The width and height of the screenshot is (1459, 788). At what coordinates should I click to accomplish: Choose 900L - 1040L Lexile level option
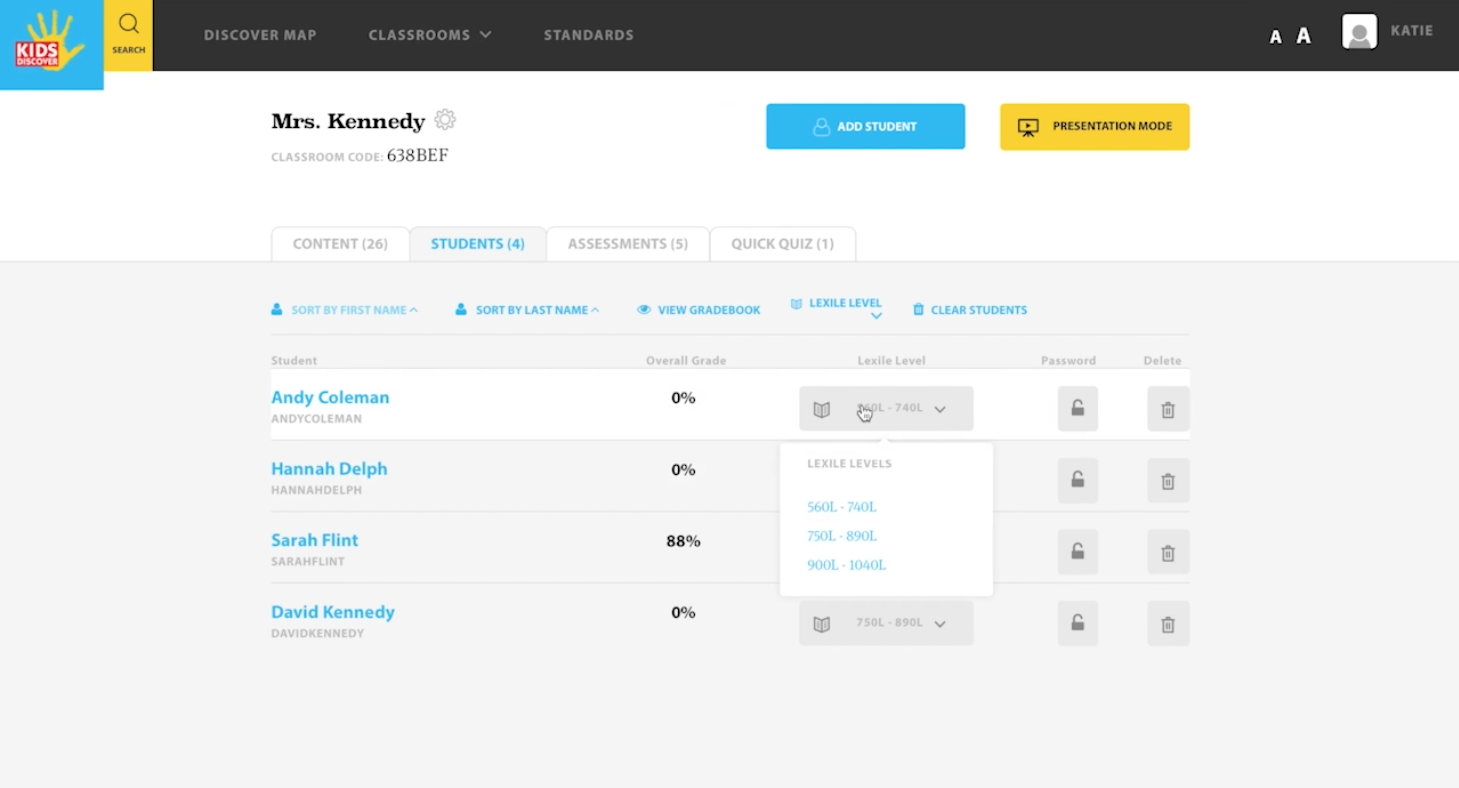point(846,565)
